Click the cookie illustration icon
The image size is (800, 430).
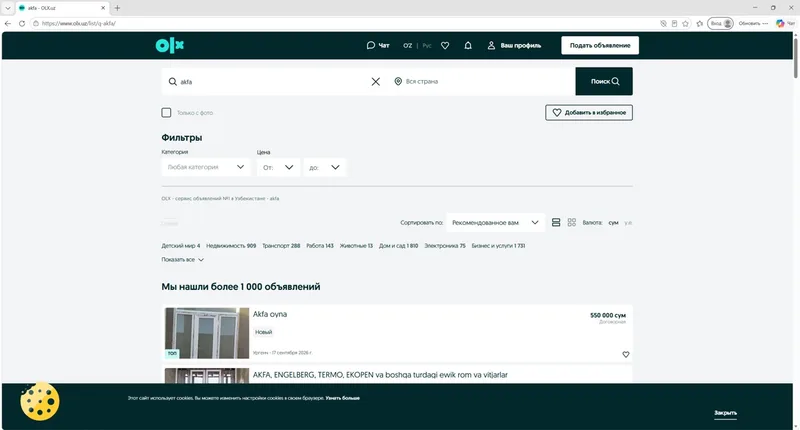tap(40, 401)
